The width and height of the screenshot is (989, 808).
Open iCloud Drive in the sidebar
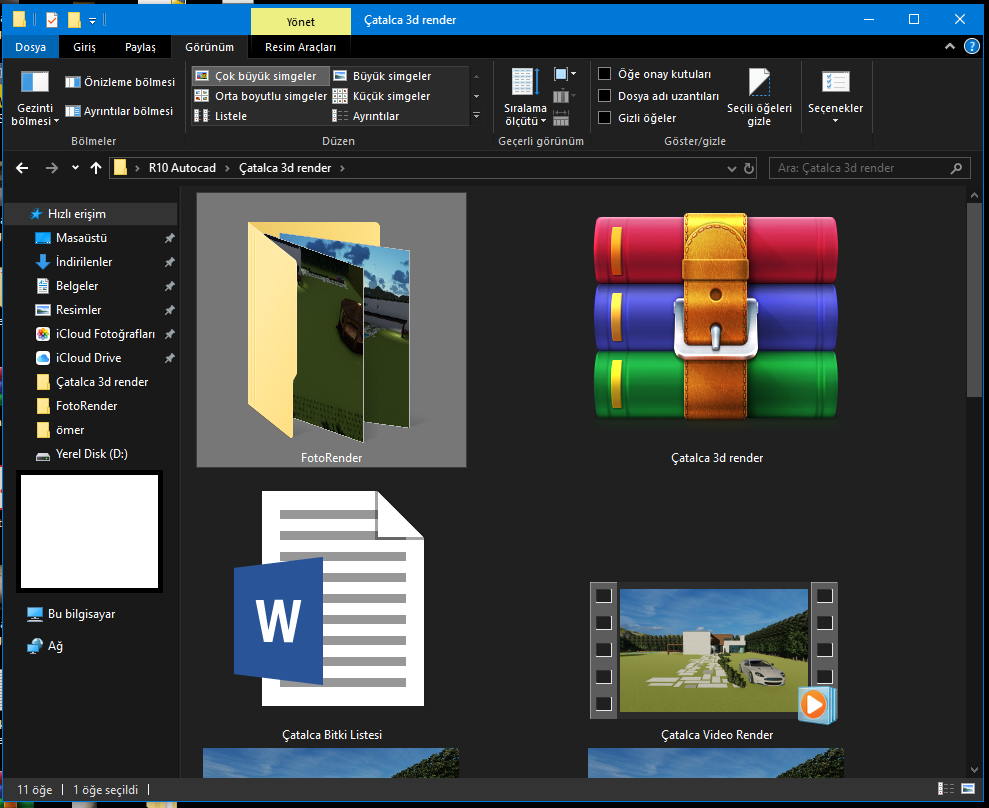pos(90,358)
